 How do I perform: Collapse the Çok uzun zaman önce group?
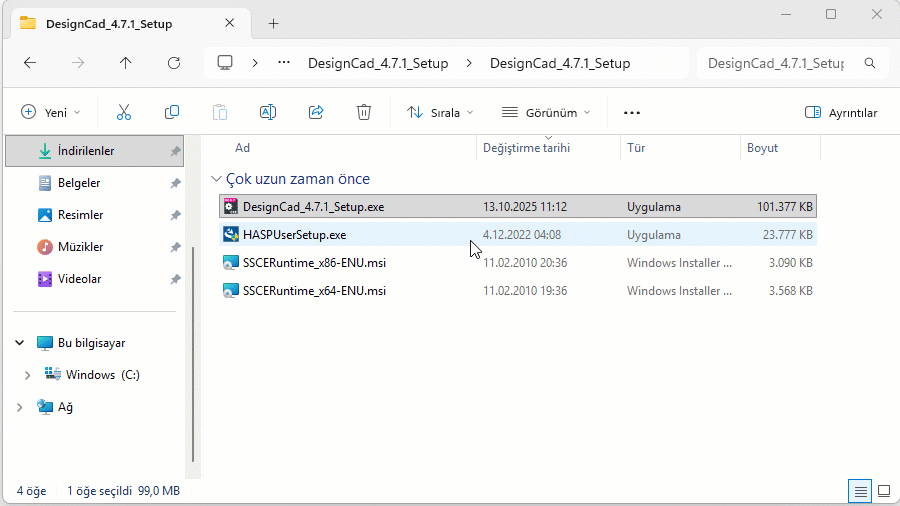216,180
